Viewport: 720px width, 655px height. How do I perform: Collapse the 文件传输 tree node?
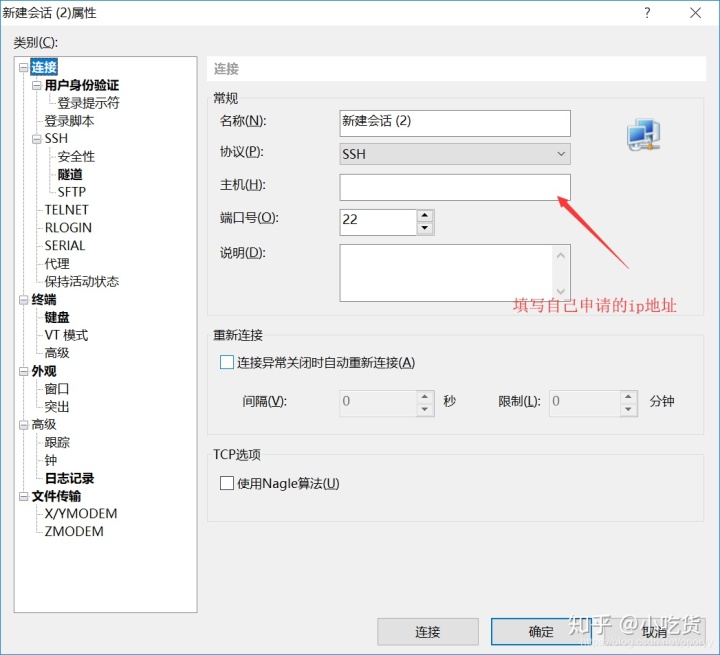click(x=23, y=497)
